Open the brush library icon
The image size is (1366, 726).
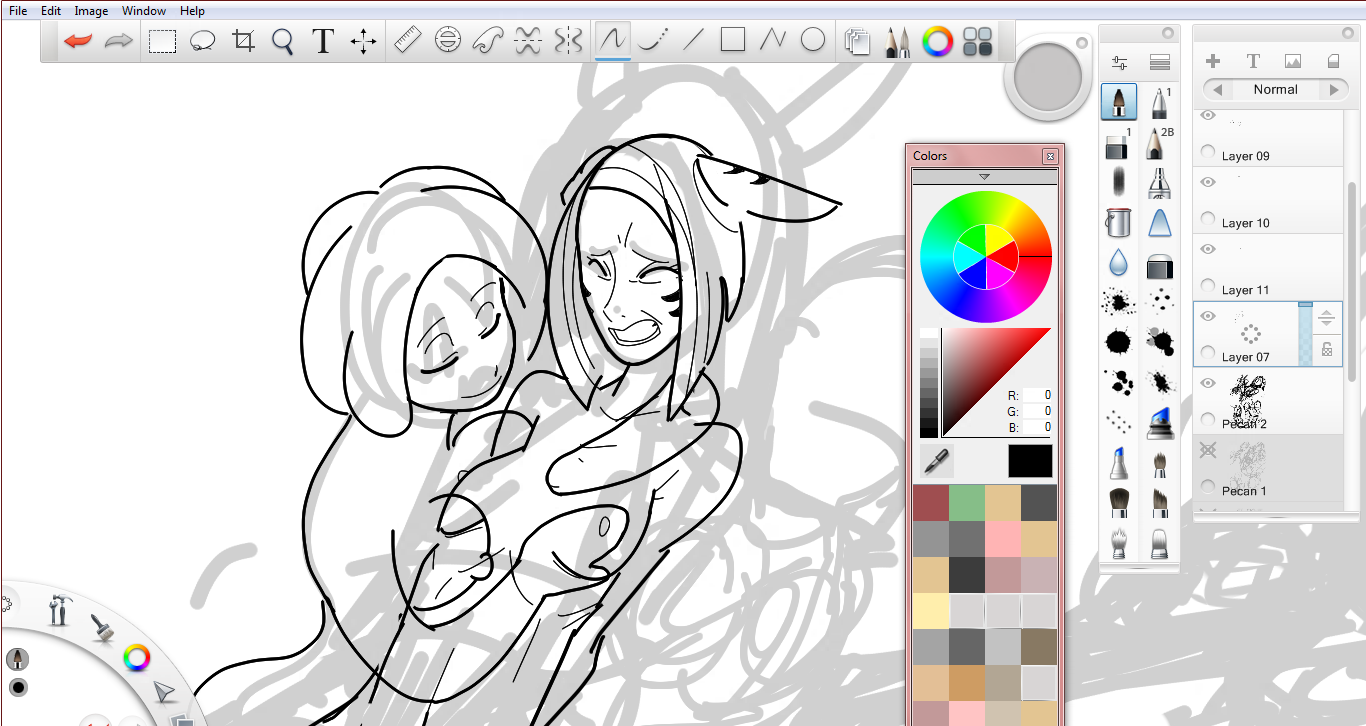tap(1160, 64)
